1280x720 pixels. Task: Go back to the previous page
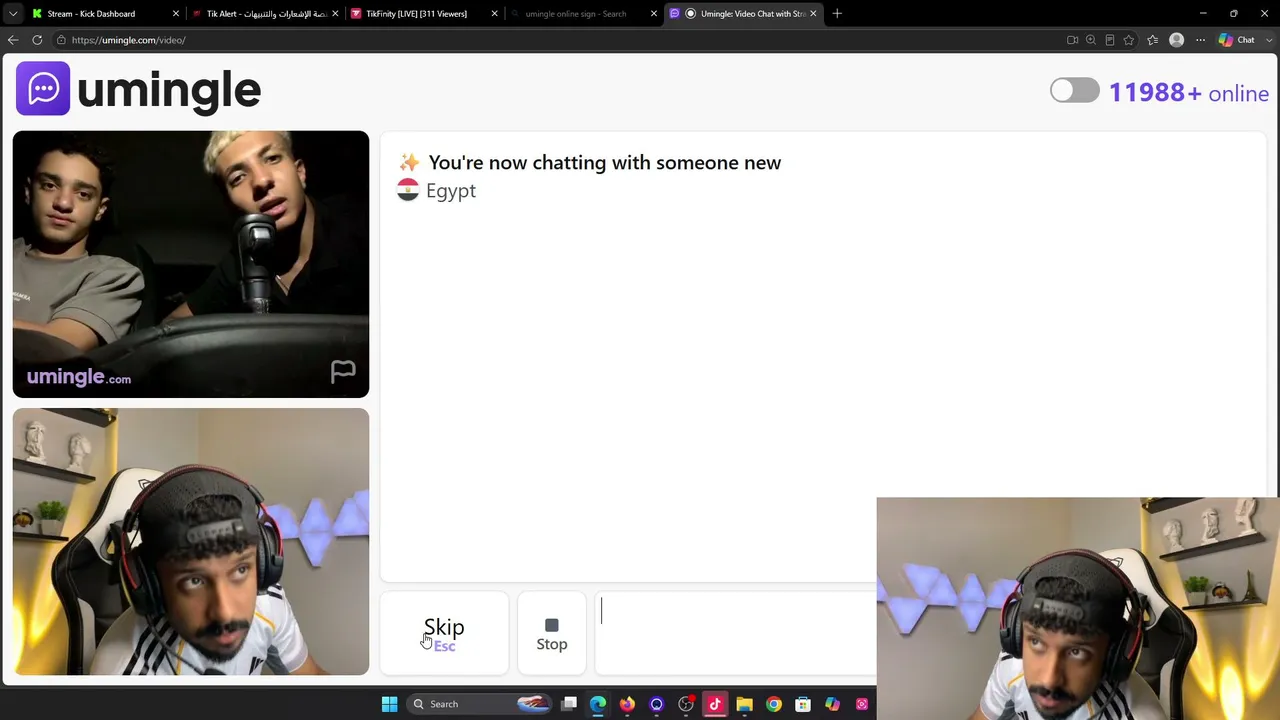pyautogui.click(x=13, y=40)
